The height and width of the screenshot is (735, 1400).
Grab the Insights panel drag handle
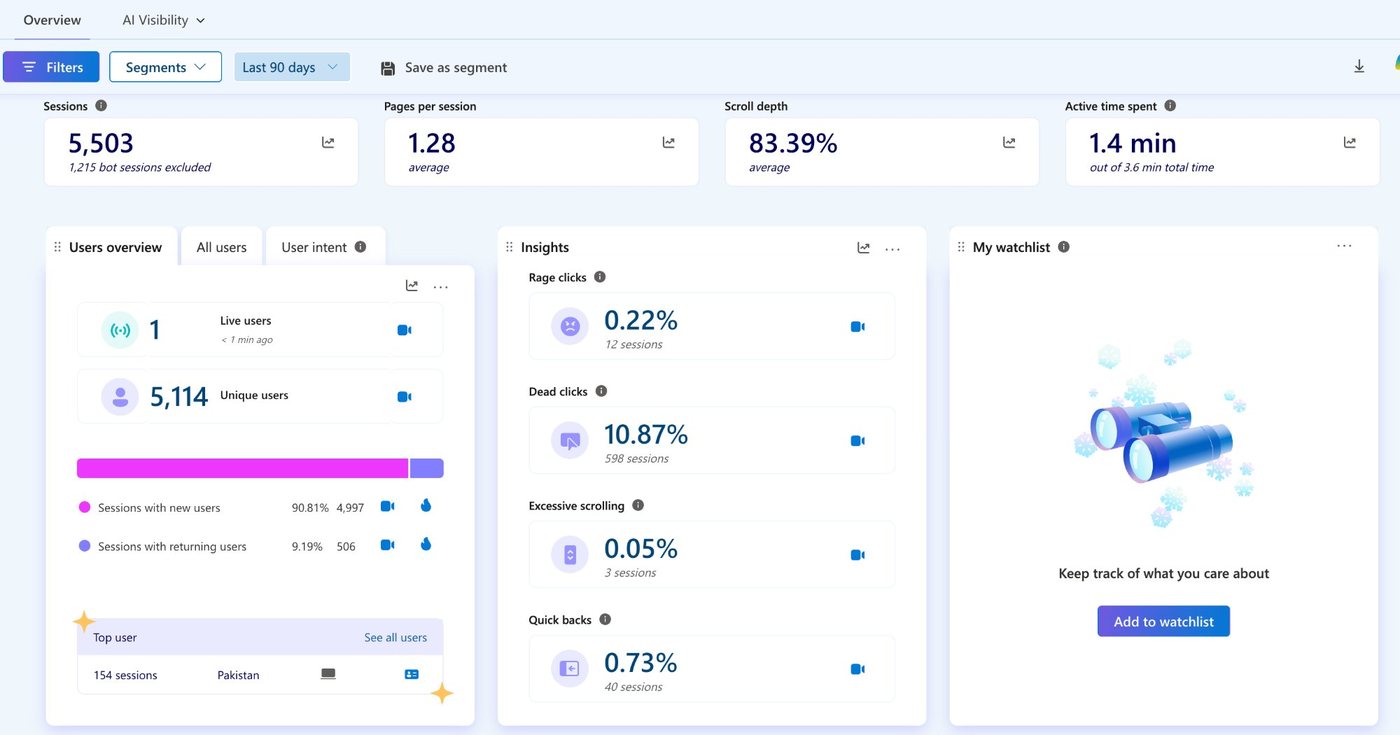tap(509, 247)
